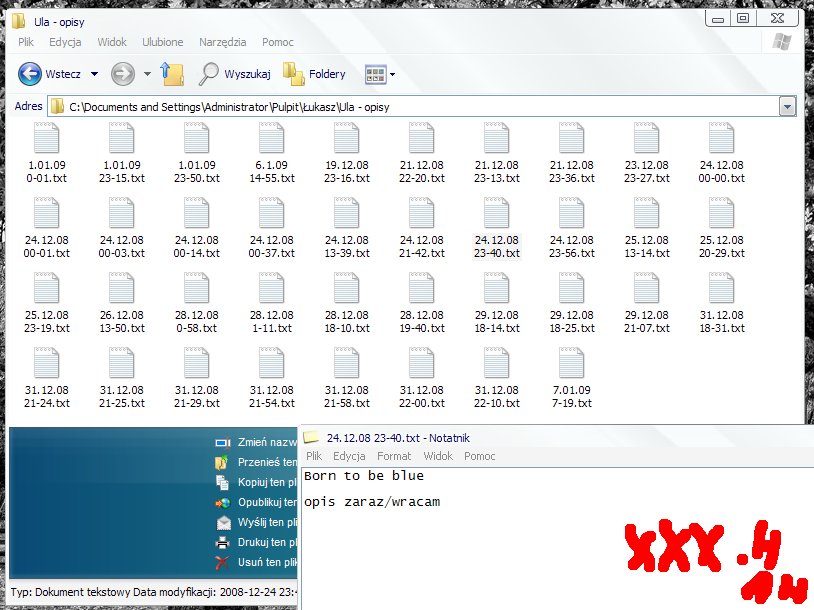
Task: Open the Format menu in Notatnik
Action: [394, 456]
